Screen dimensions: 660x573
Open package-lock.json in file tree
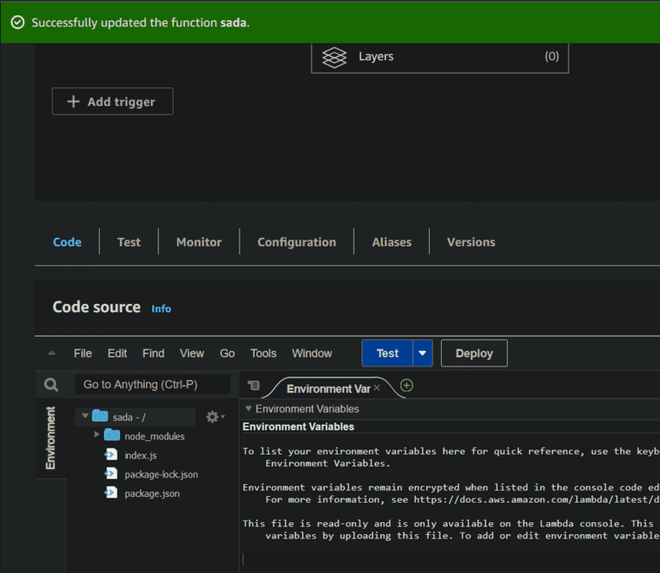click(160, 474)
